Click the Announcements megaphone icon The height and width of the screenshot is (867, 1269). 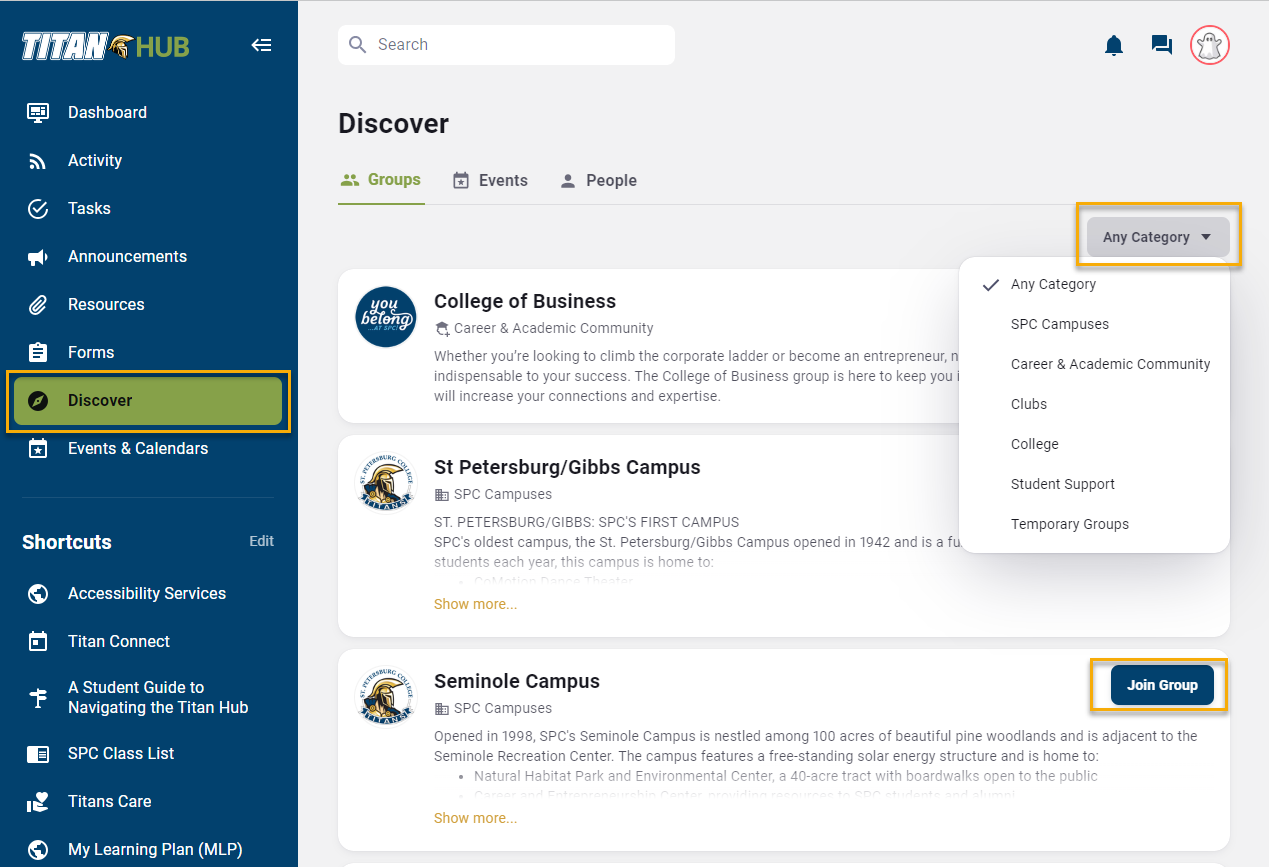click(x=38, y=256)
